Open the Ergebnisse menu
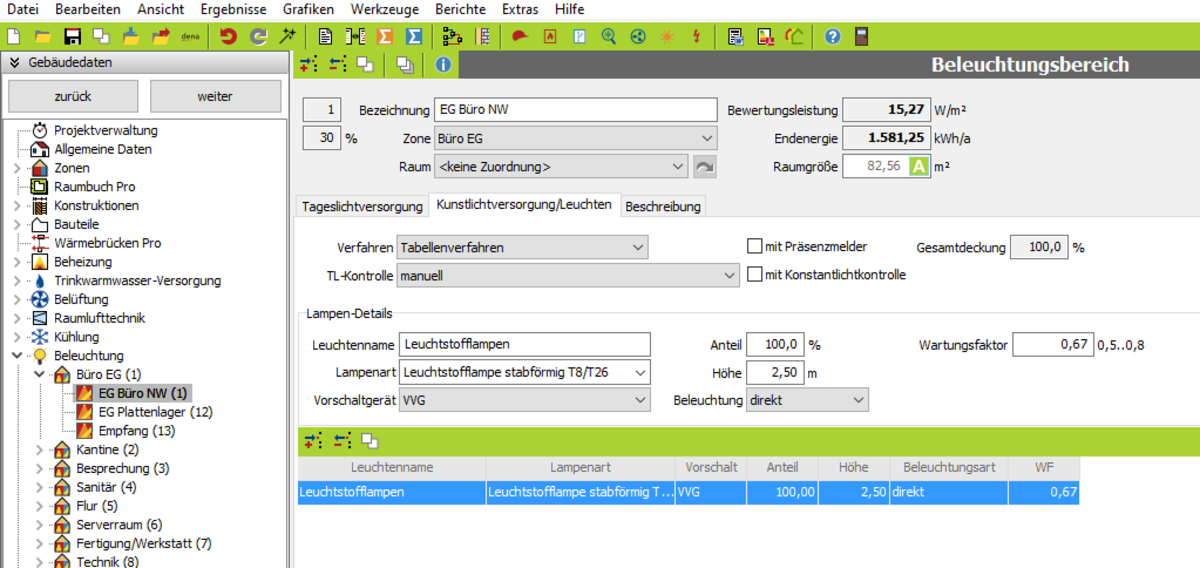The image size is (1200, 568). pos(233,9)
